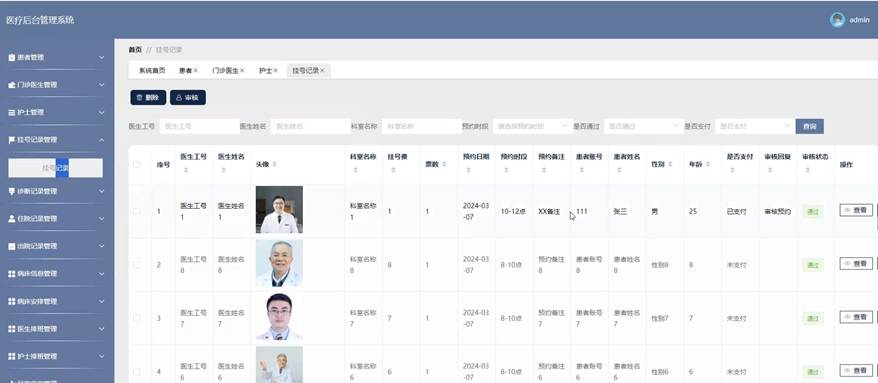Image resolution: width=878 pixels, height=383 pixels.
Task: Sort by the 头像 column arrows
Action: click(274, 164)
